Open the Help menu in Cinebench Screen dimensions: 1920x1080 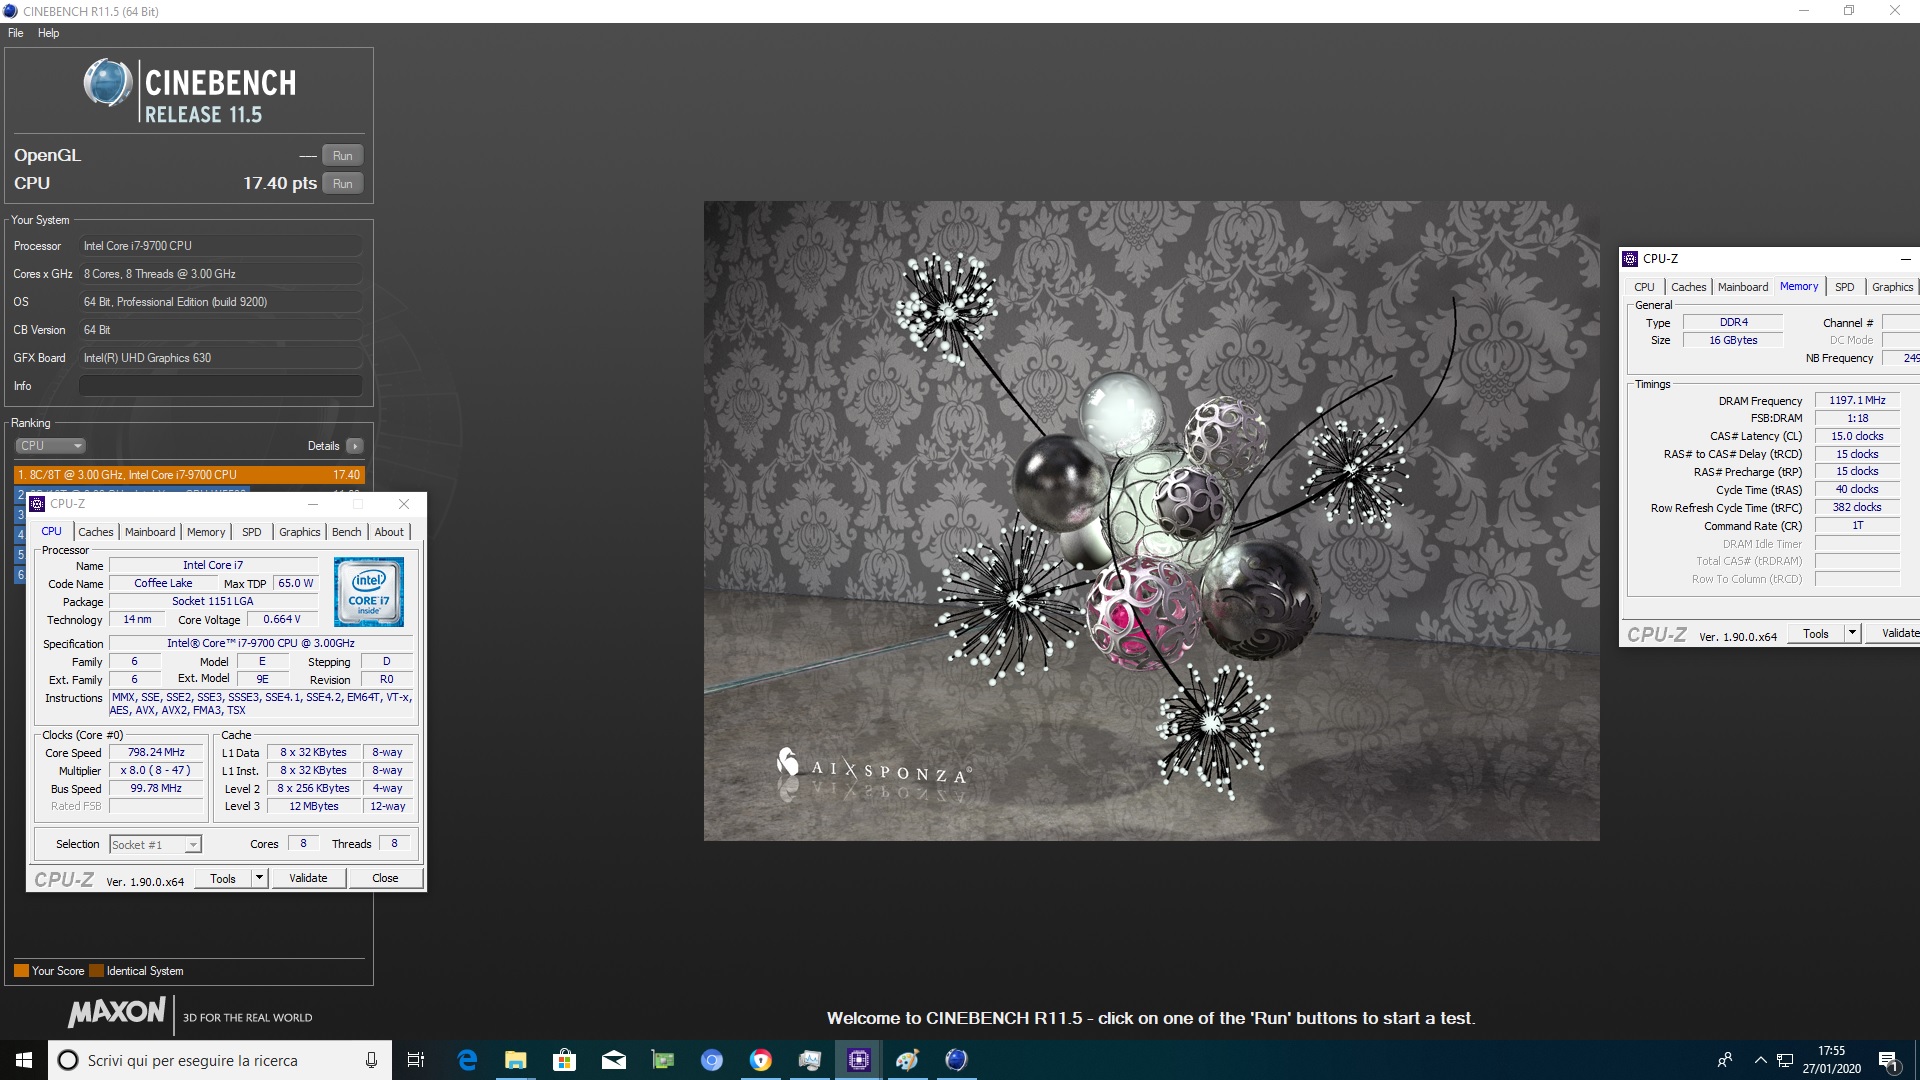48,33
